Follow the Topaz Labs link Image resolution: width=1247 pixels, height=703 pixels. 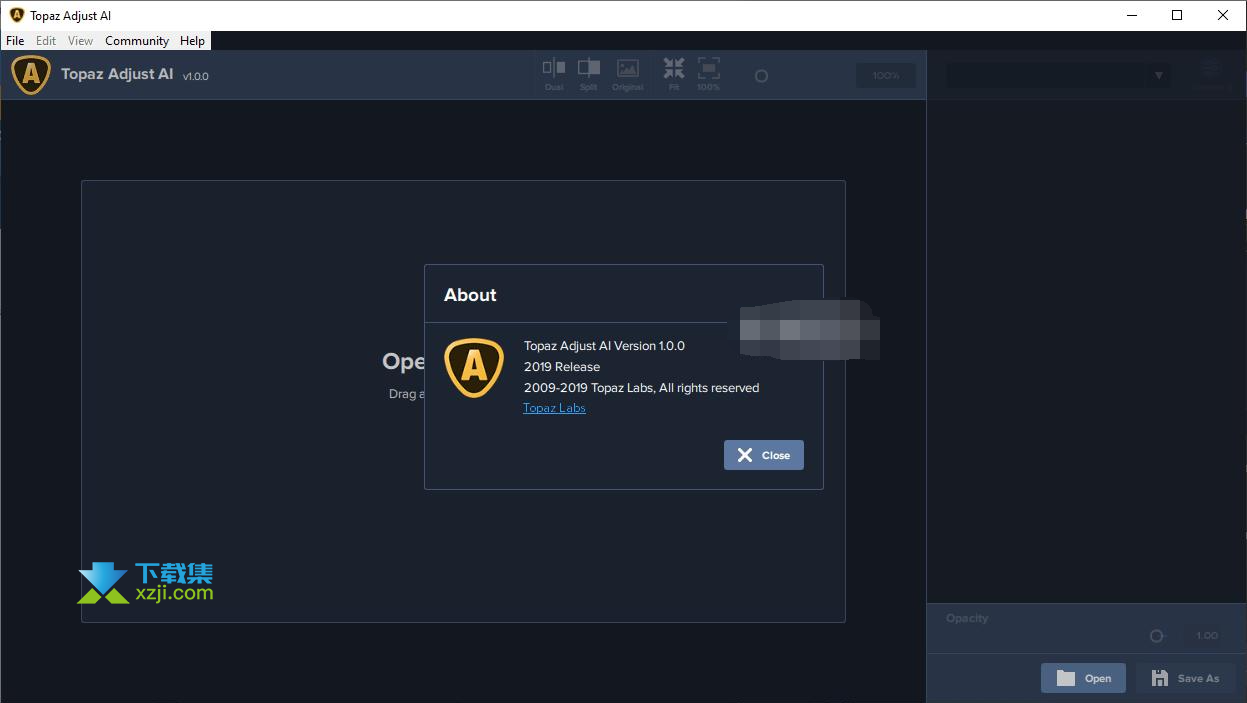point(554,408)
